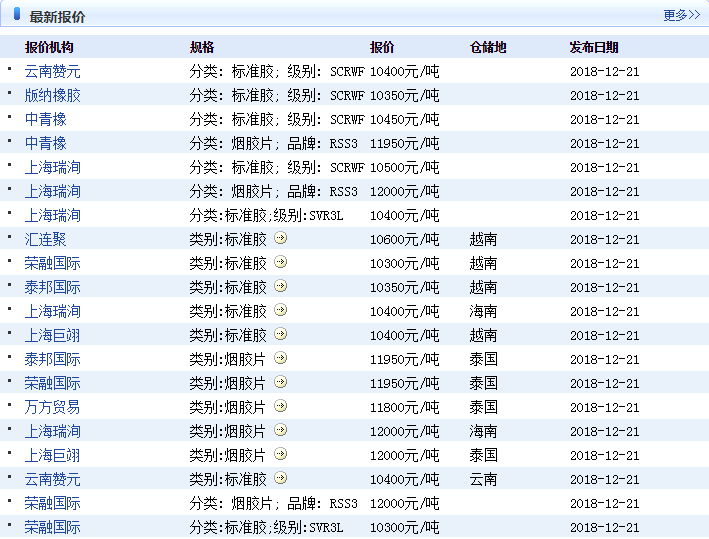Select 云南赞元 link with SCRWF grade
The height and width of the screenshot is (539, 709).
click(52, 71)
